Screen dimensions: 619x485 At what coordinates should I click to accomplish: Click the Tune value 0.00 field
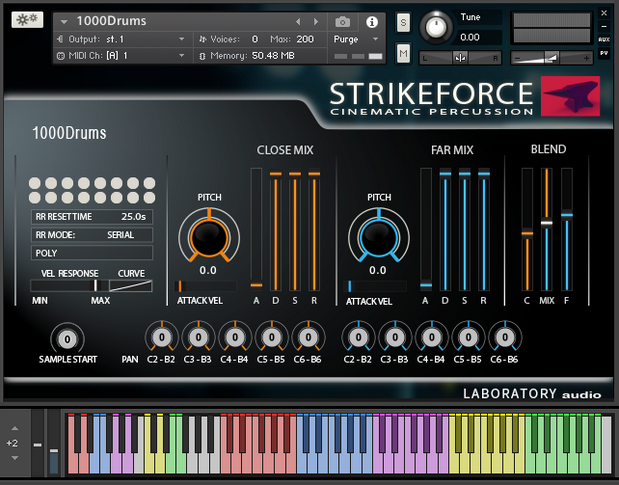coord(480,37)
